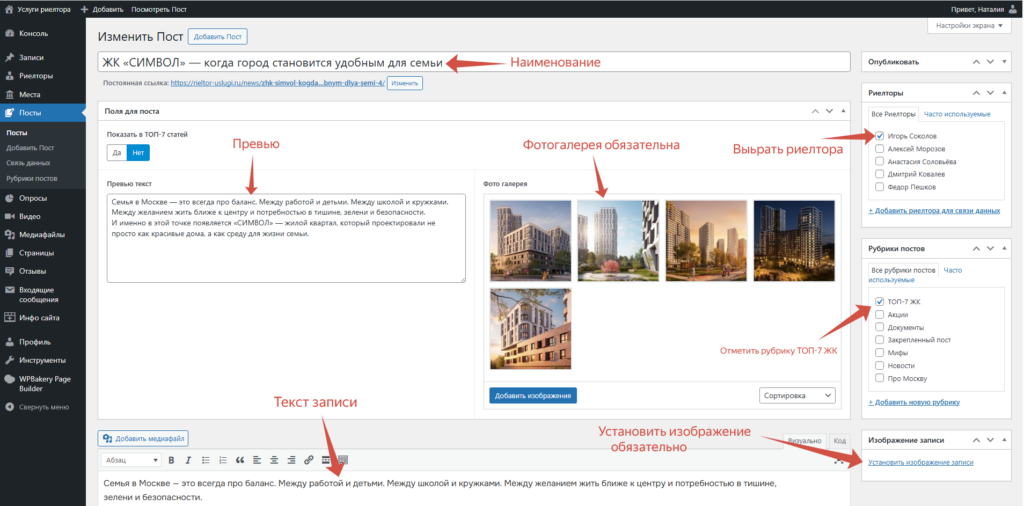Open the Сортировка gallery dropdown

coord(797,396)
